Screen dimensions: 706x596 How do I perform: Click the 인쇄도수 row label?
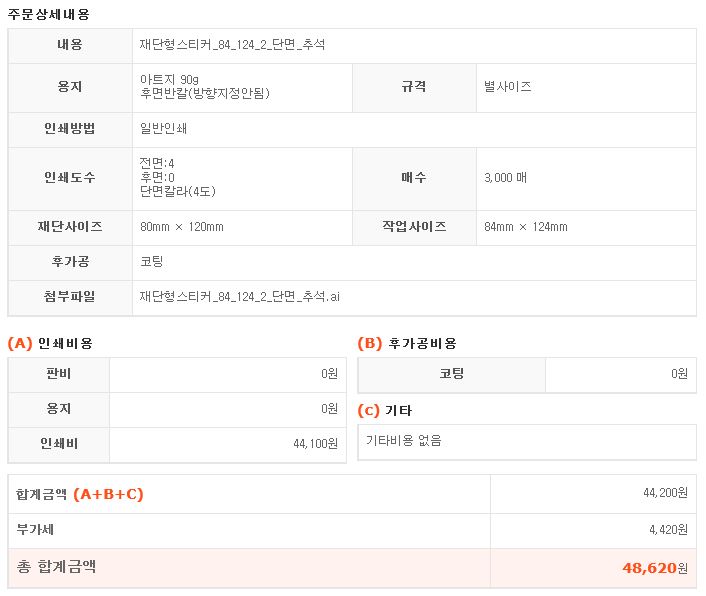tap(70, 177)
